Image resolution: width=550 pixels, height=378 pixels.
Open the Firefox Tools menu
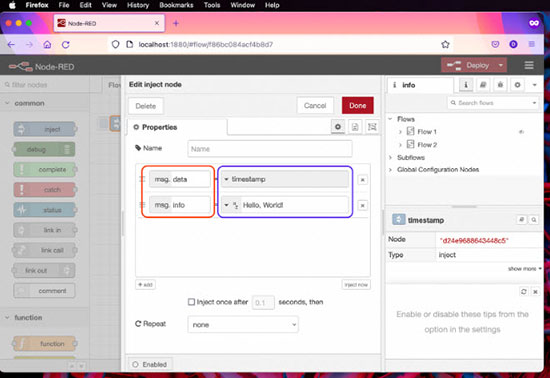[212, 5]
